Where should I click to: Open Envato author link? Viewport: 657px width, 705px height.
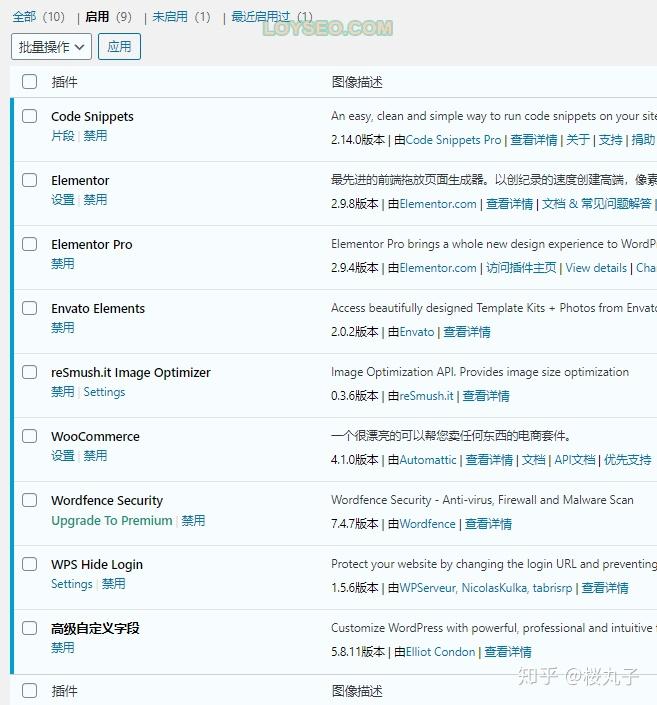point(417,332)
